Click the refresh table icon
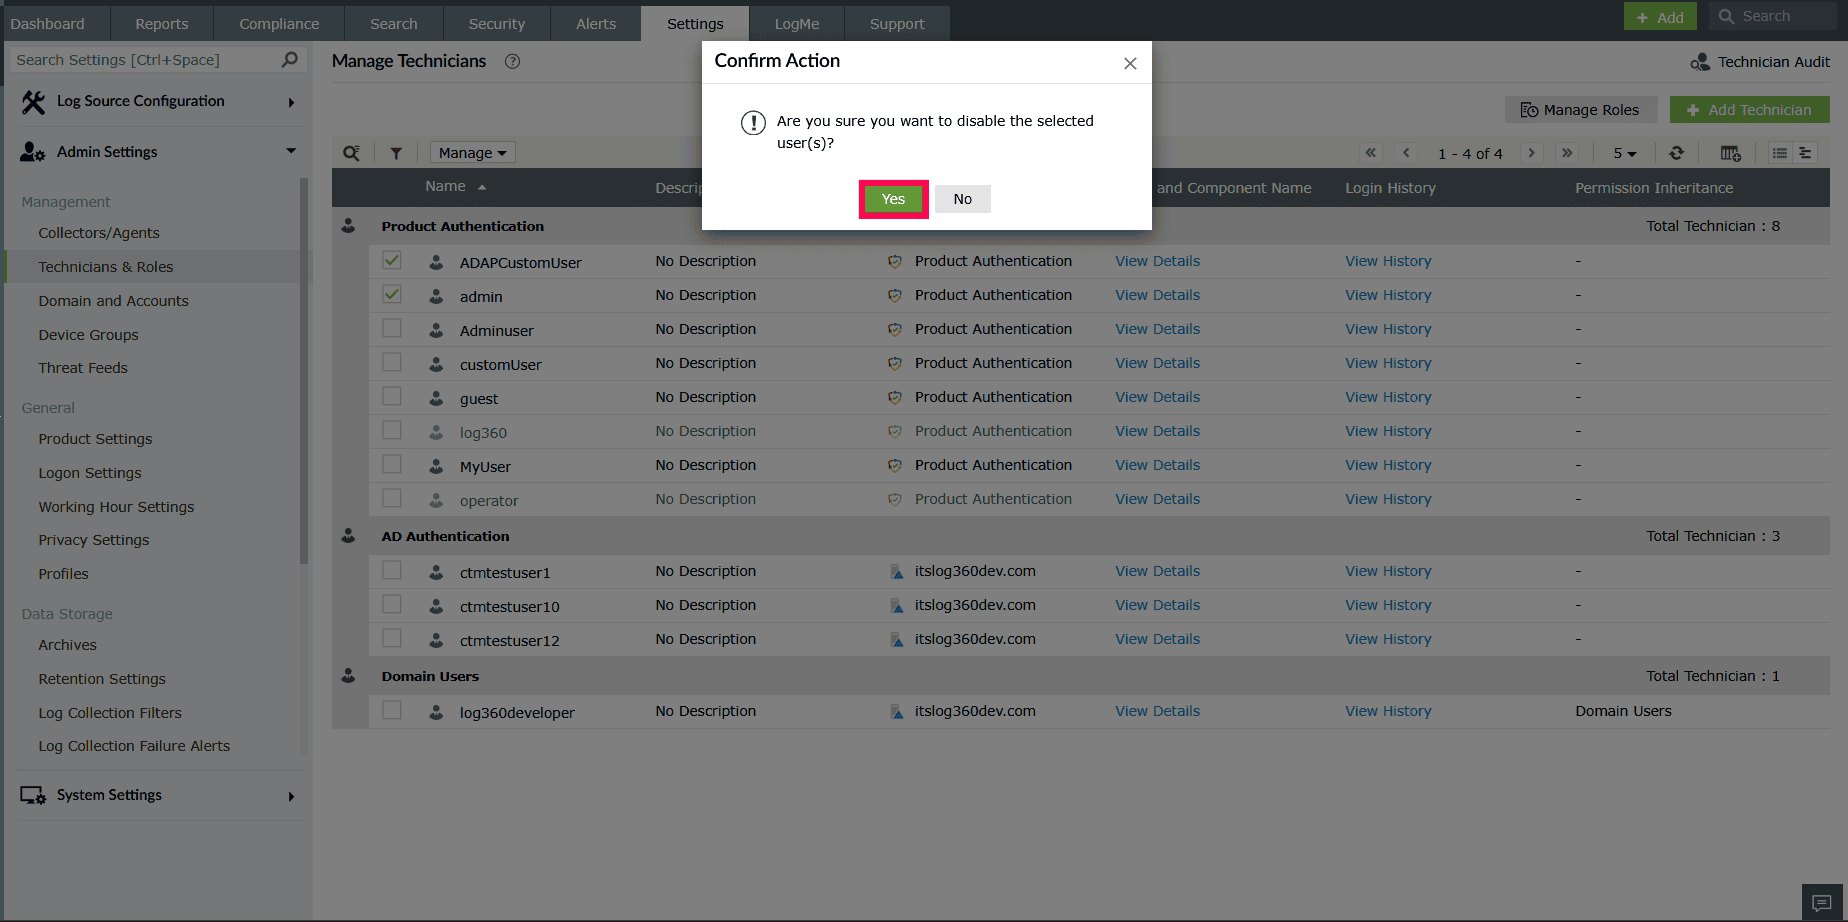This screenshot has height=922, width=1848. [x=1677, y=153]
